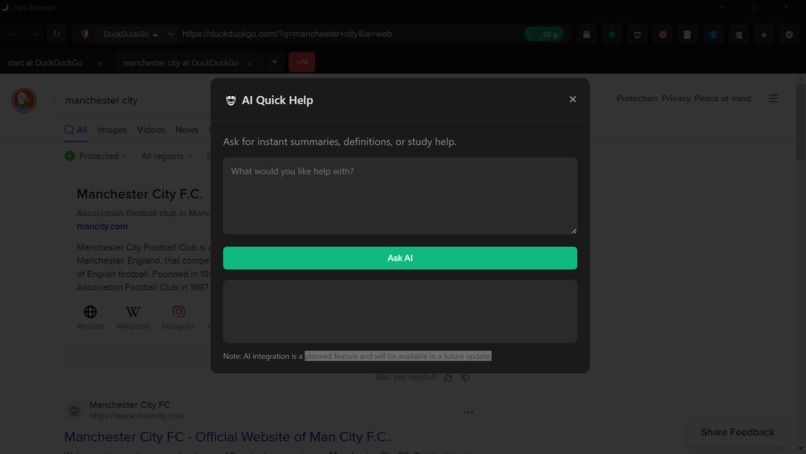
Task: Click the green '50 g' eco badge
Action: click(x=544, y=34)
